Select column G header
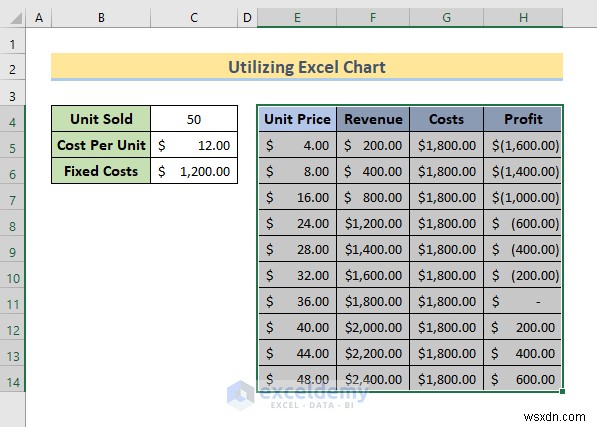 coord(446,18)
